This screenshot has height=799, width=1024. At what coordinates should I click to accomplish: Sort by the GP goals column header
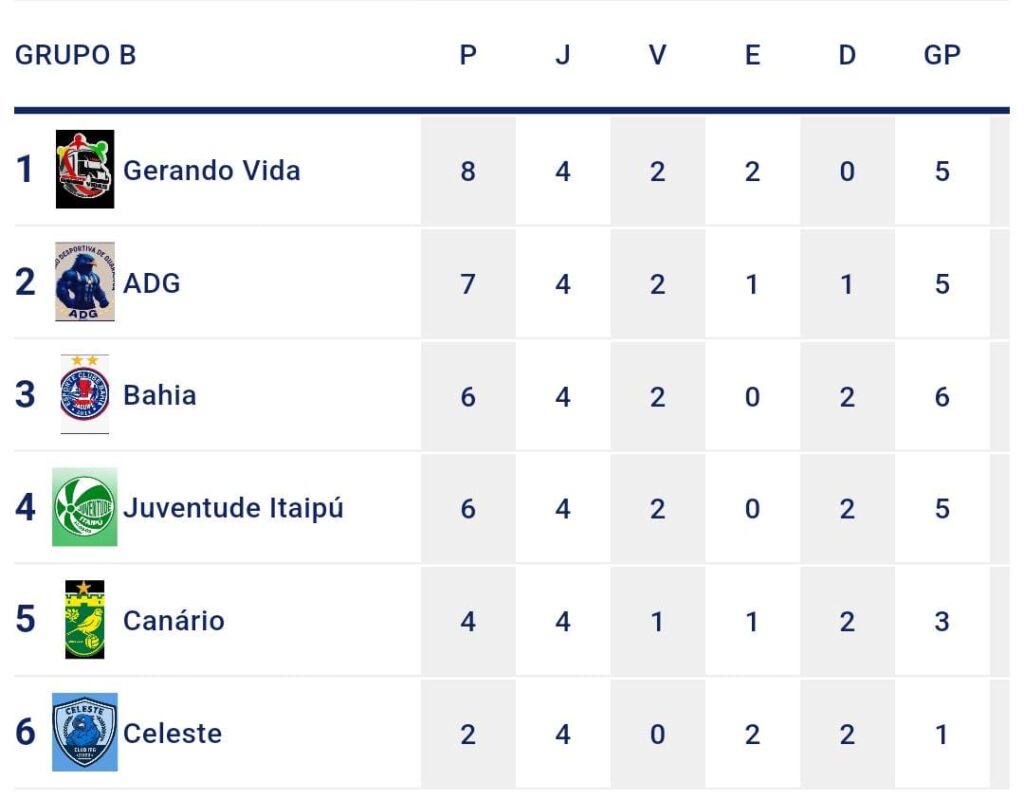click(942, 55)
